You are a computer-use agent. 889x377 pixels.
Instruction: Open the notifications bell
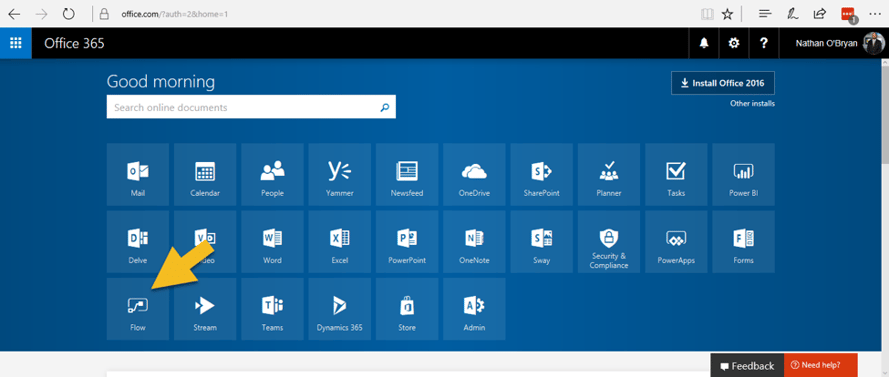click(704, 43)
